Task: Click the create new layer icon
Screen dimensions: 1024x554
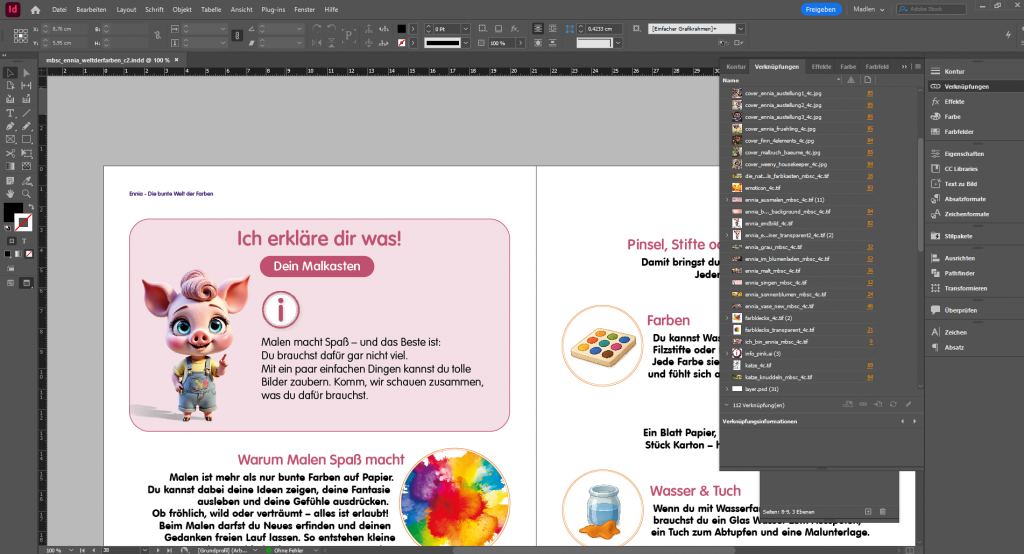Action: (868, 512)
